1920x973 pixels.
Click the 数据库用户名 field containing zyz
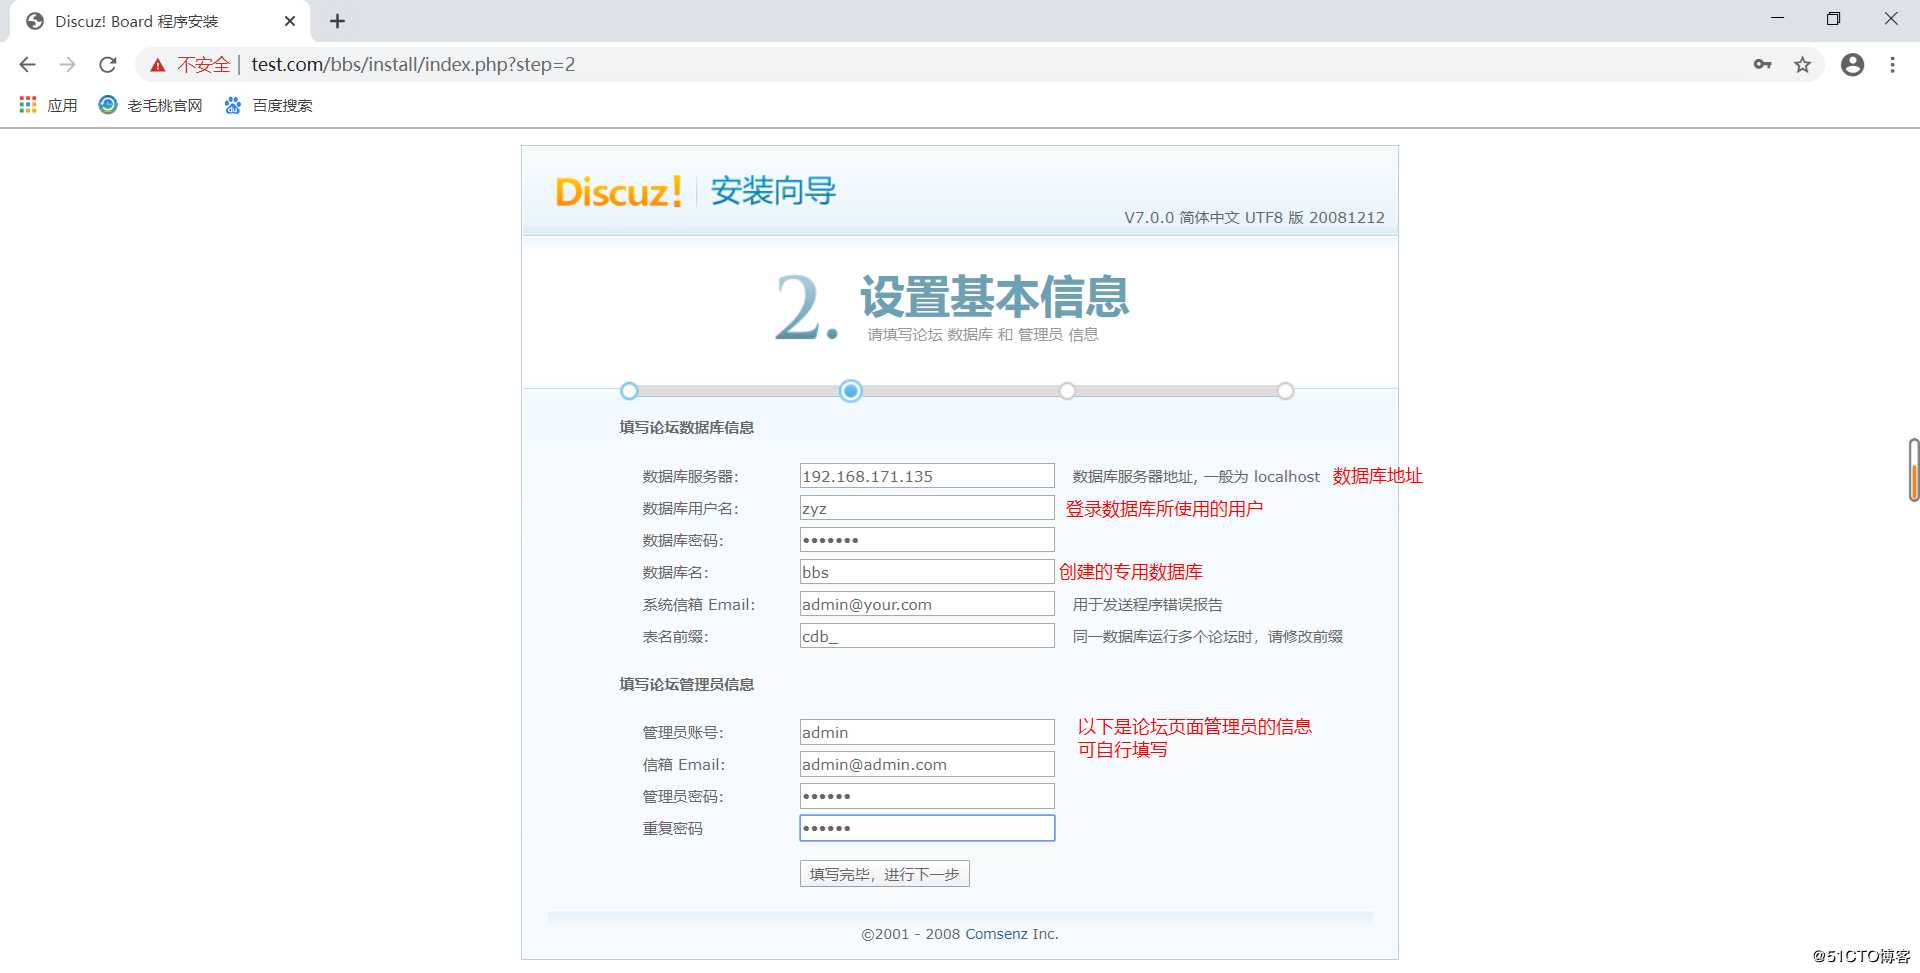927,508
